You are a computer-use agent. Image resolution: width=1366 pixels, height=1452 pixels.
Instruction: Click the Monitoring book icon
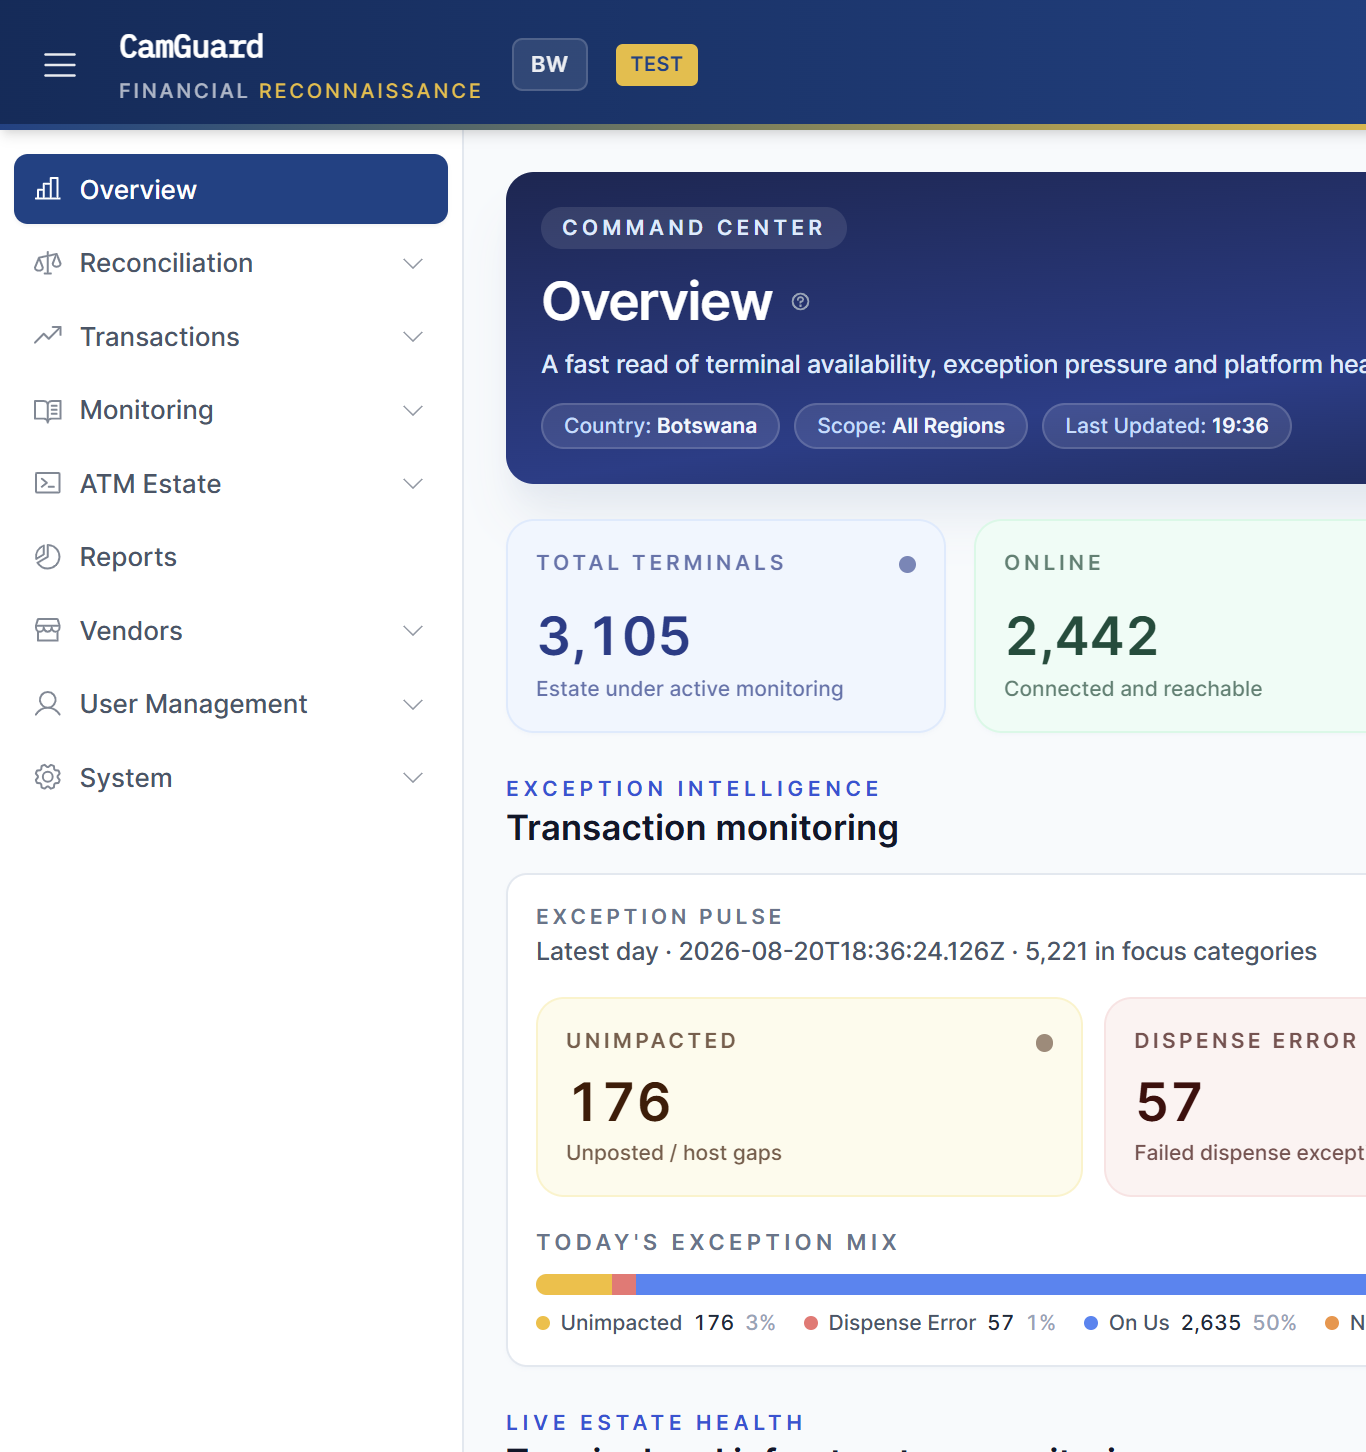pyautogui.click(x=48, y=410)
